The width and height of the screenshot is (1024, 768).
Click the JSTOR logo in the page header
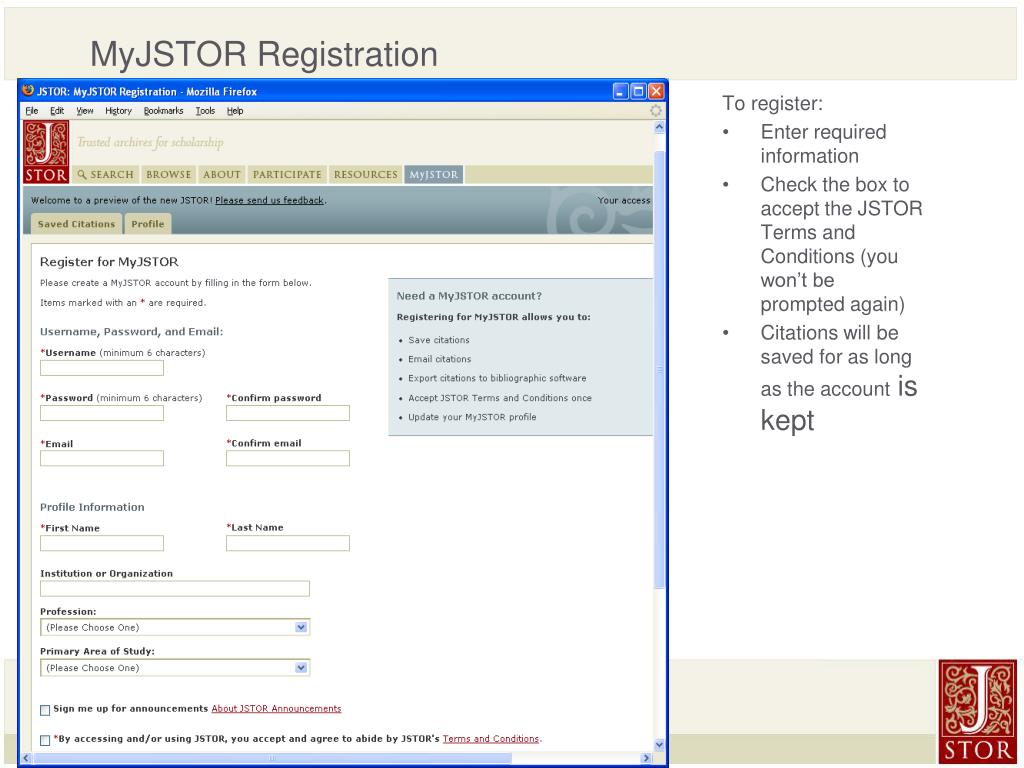point(46,152)
